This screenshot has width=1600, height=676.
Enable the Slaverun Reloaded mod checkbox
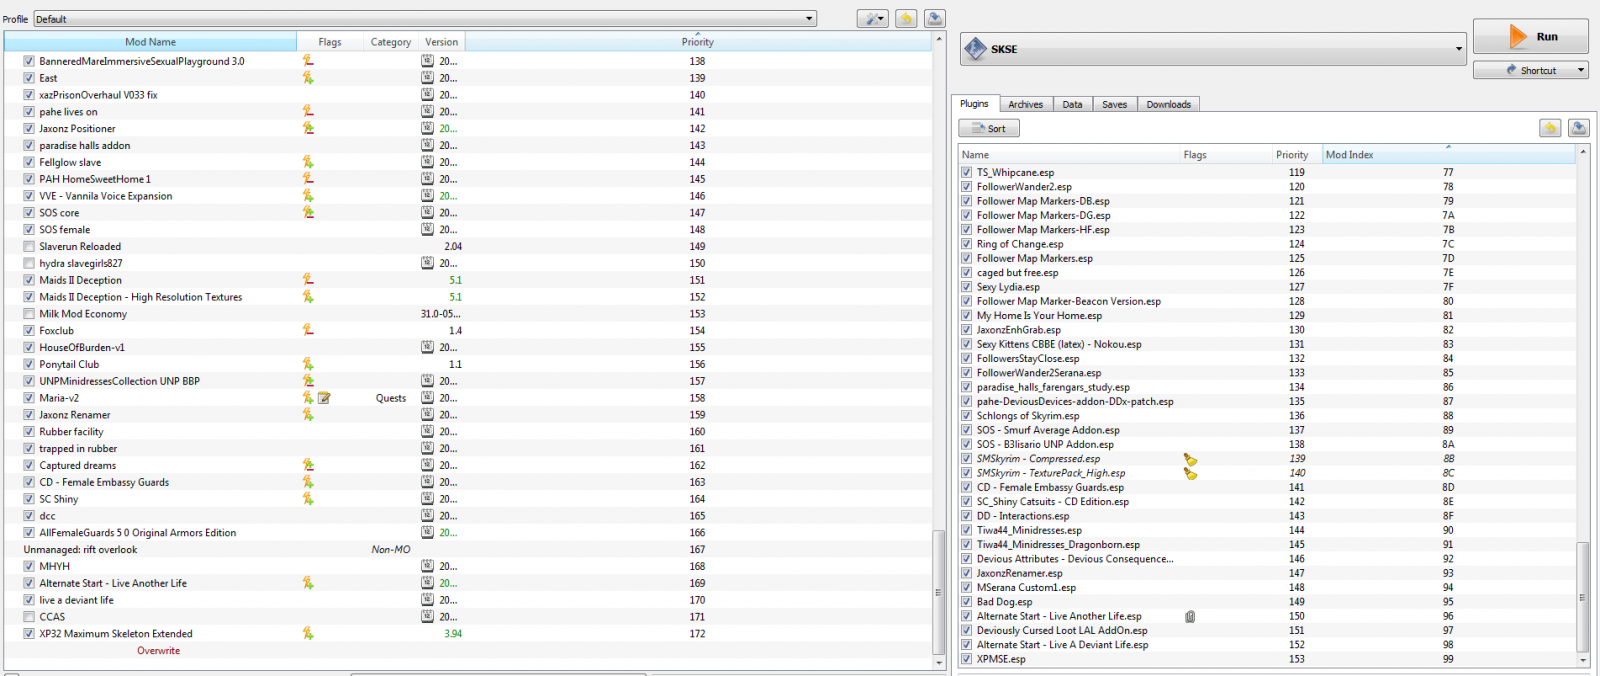[x=29, y=247]
